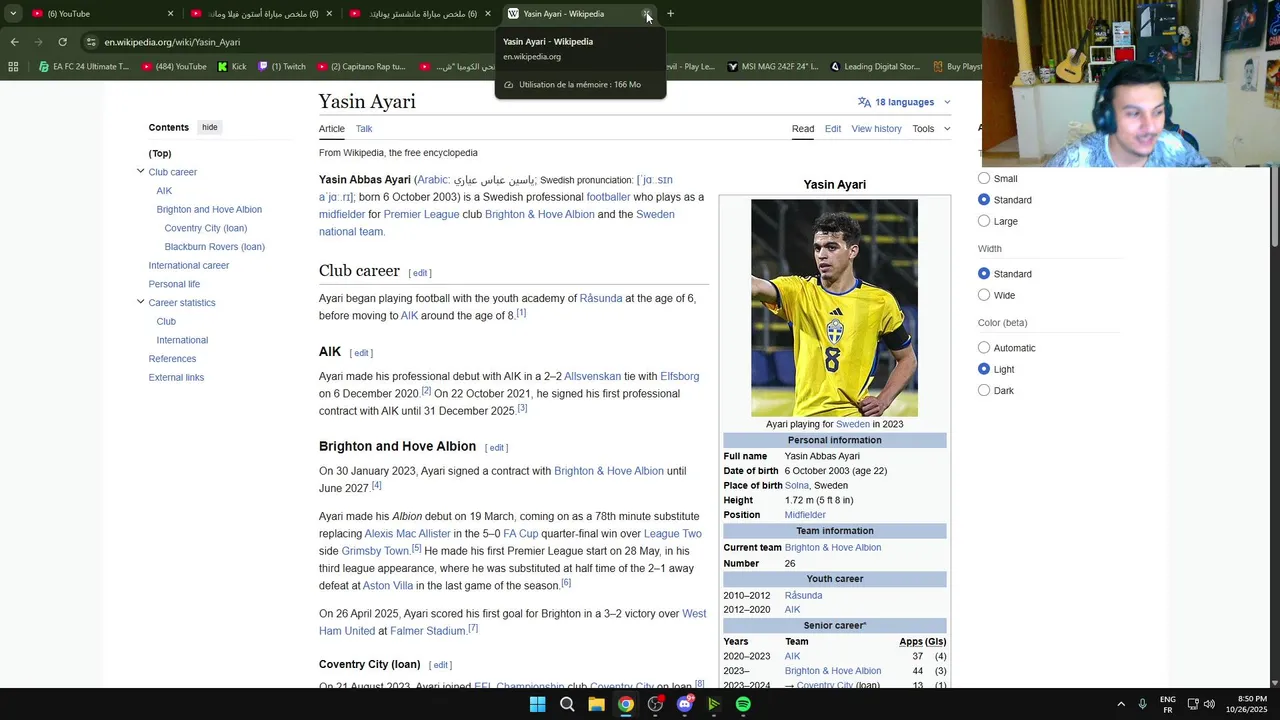
Task: Collapse the Club career contents section
Action: 141,171
